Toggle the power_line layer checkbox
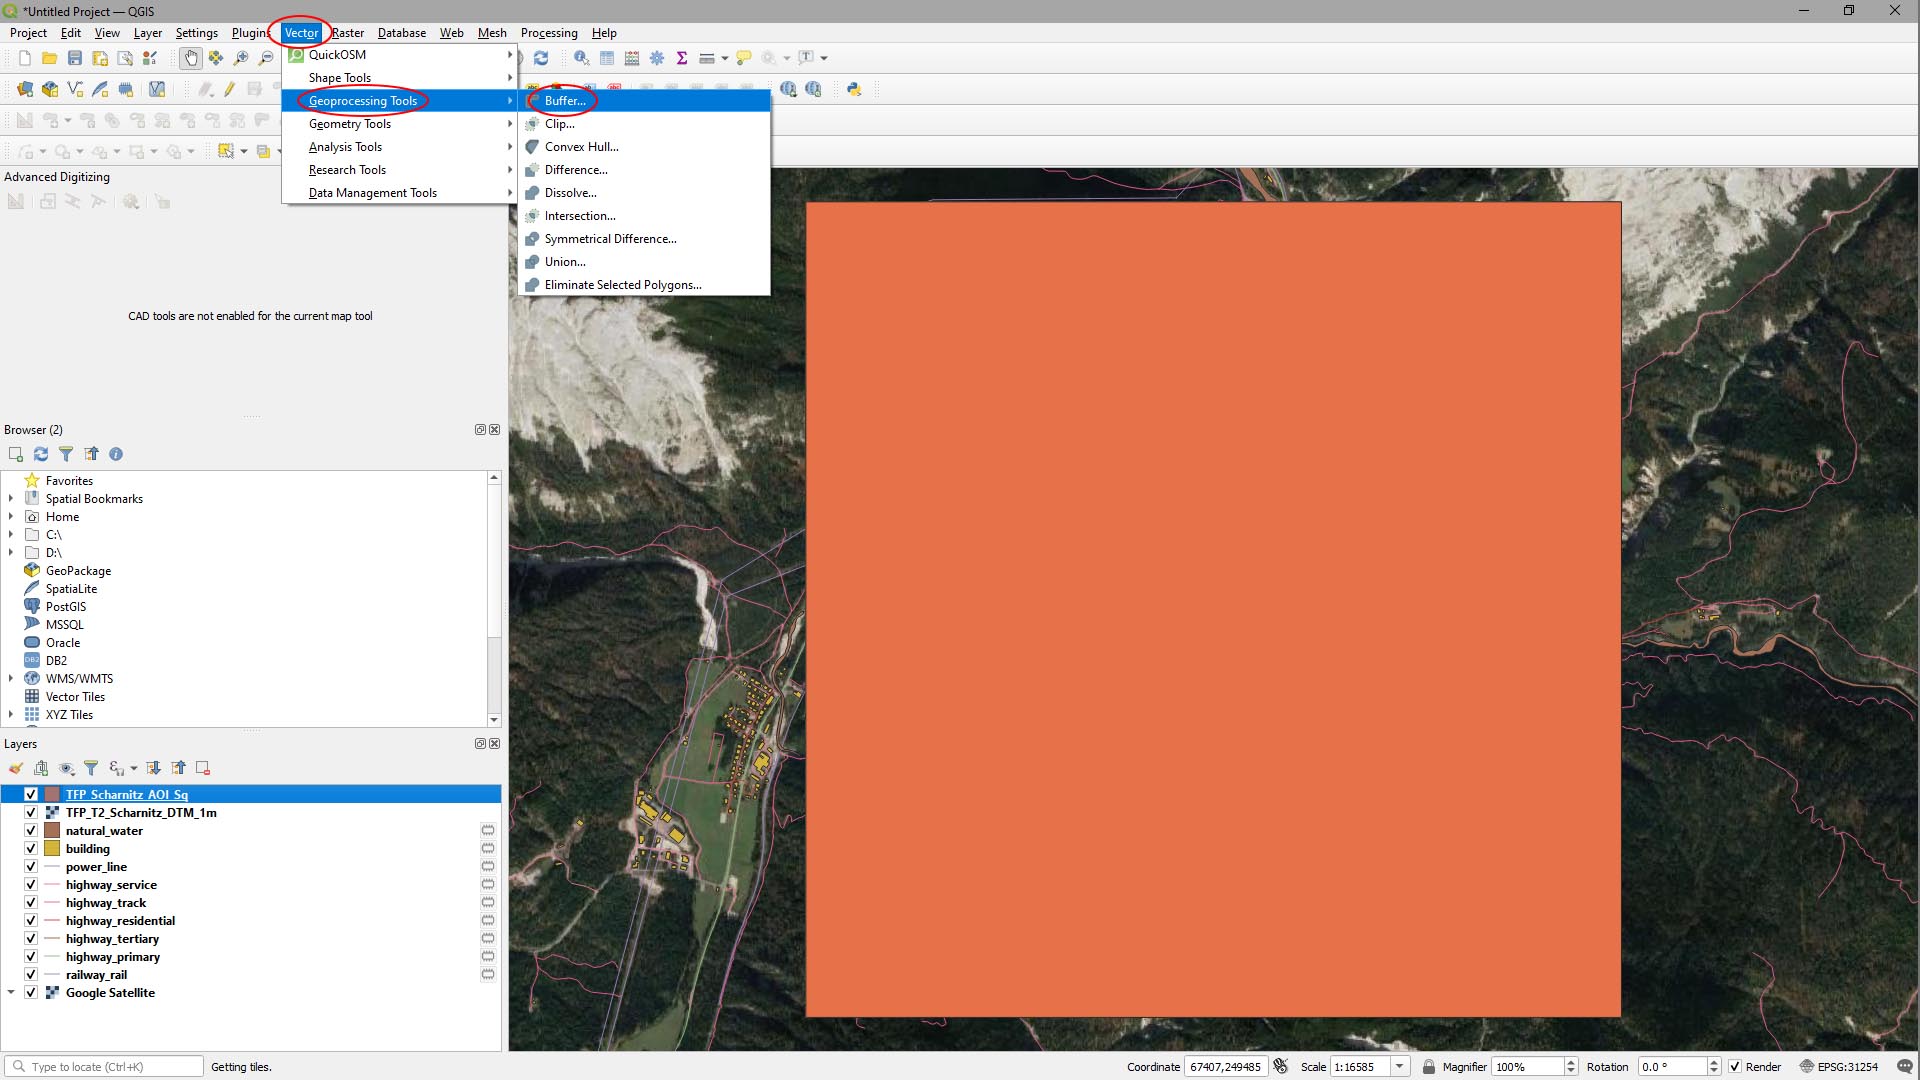1920x1080 pixels. pyautogui.click(x=31, y=866)
